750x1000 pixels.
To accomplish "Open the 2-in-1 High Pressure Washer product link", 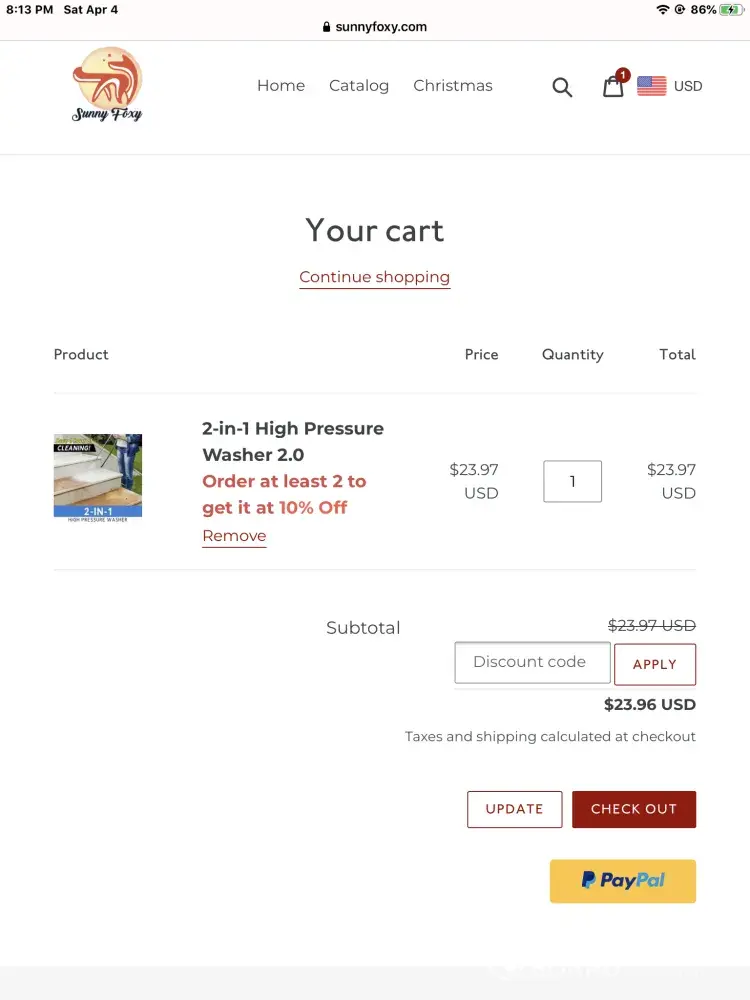I will [293, 441].
